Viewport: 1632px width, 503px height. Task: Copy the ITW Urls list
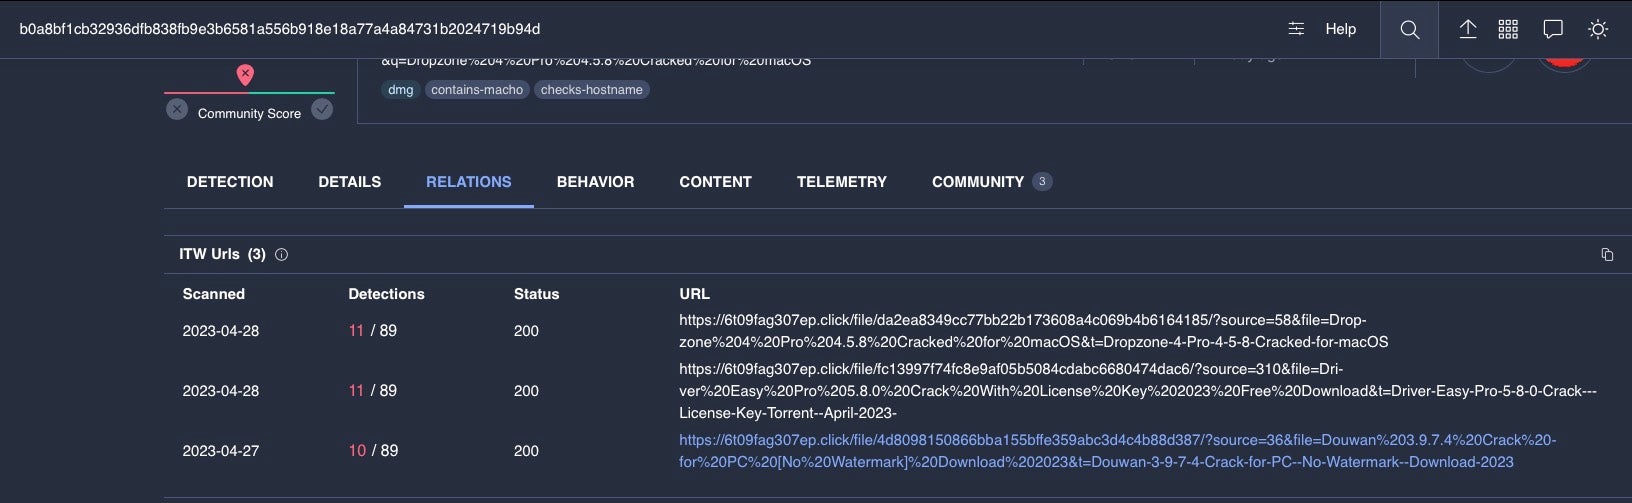click(1607, 255)
